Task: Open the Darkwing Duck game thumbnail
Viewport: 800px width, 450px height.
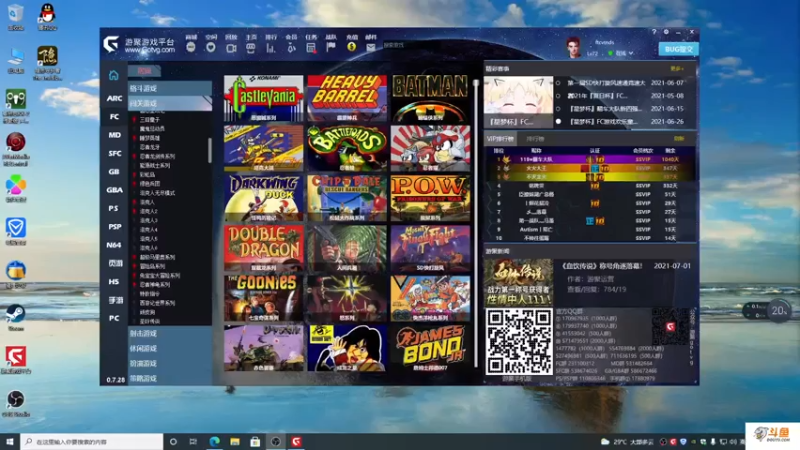Action: pyautogui.click(x=263, y=198)
